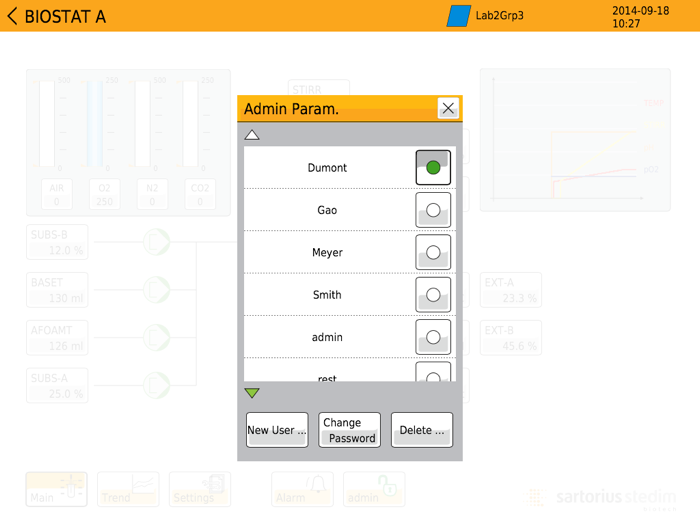700x525 pixels.
Task: Click the AFOAMT pump icon
Action: (156, 338)
